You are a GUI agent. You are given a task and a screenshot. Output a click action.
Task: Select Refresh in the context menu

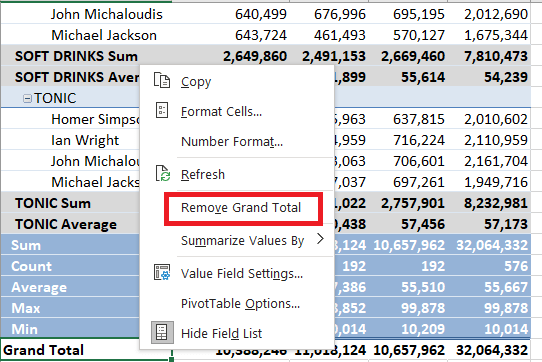(203, 175)
